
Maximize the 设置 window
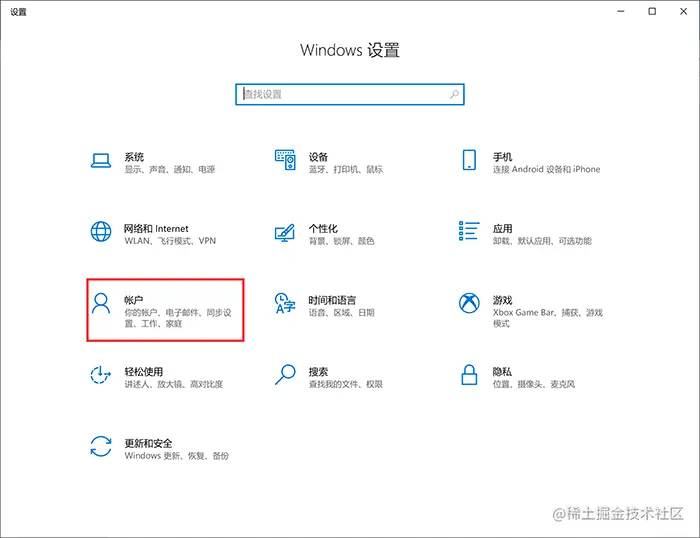click(x=652, y=11)
